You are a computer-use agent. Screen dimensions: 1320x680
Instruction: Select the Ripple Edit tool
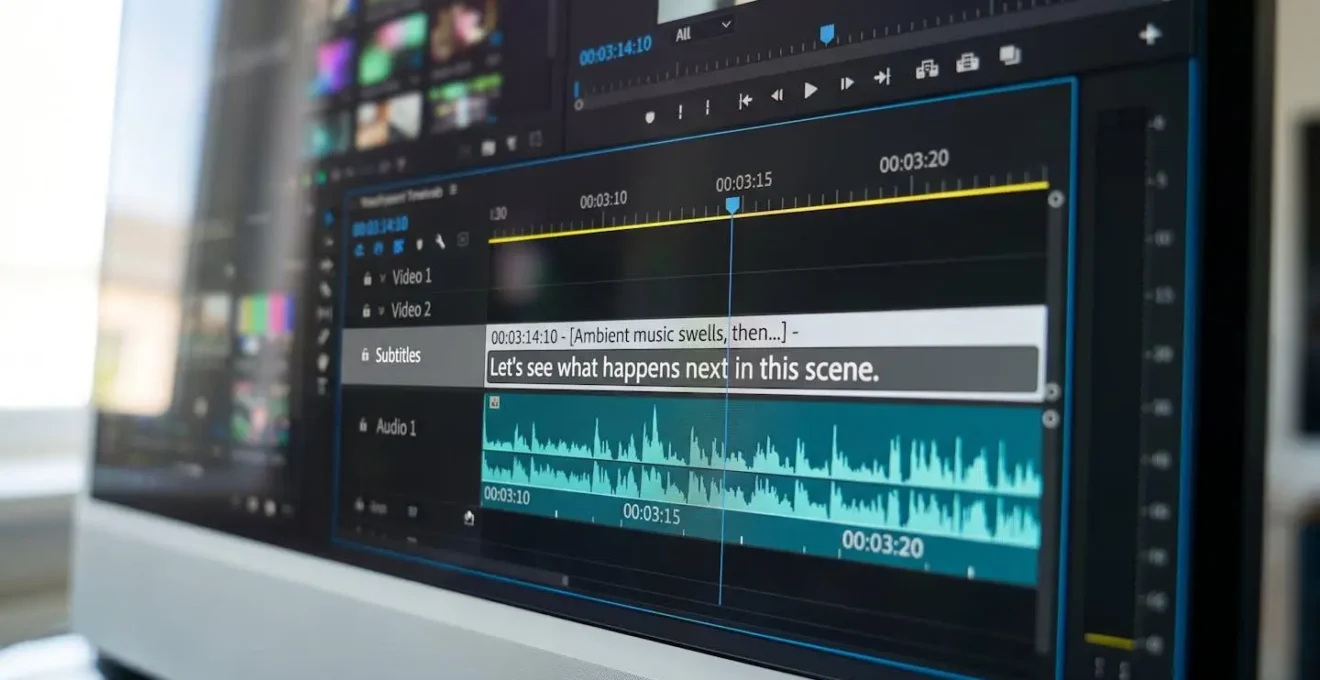tap(326, 265)
